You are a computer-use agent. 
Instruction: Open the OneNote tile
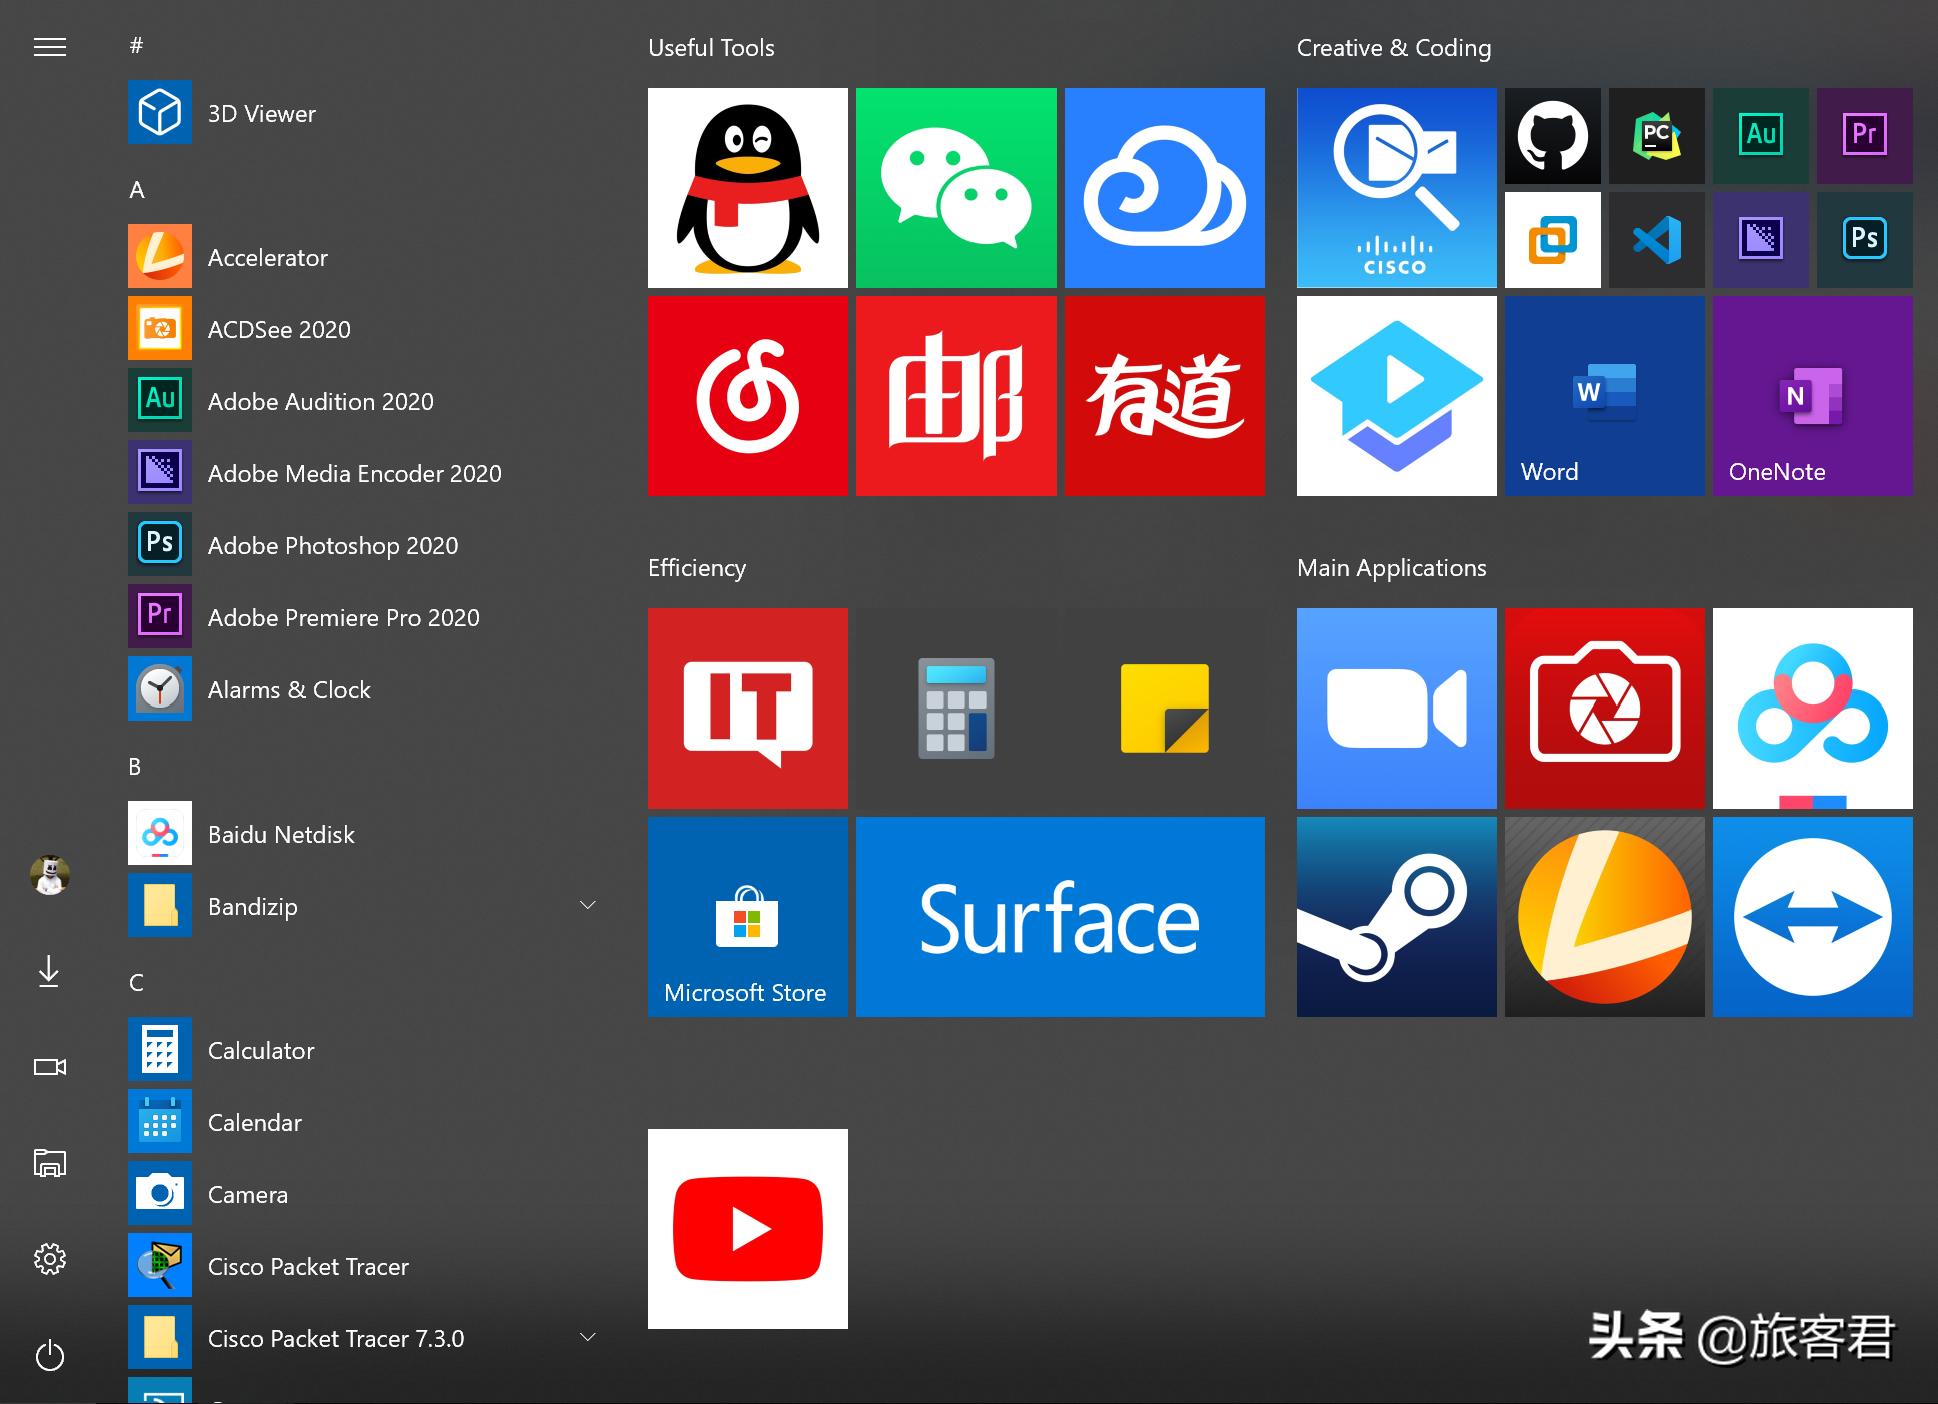pos(1811,396)
